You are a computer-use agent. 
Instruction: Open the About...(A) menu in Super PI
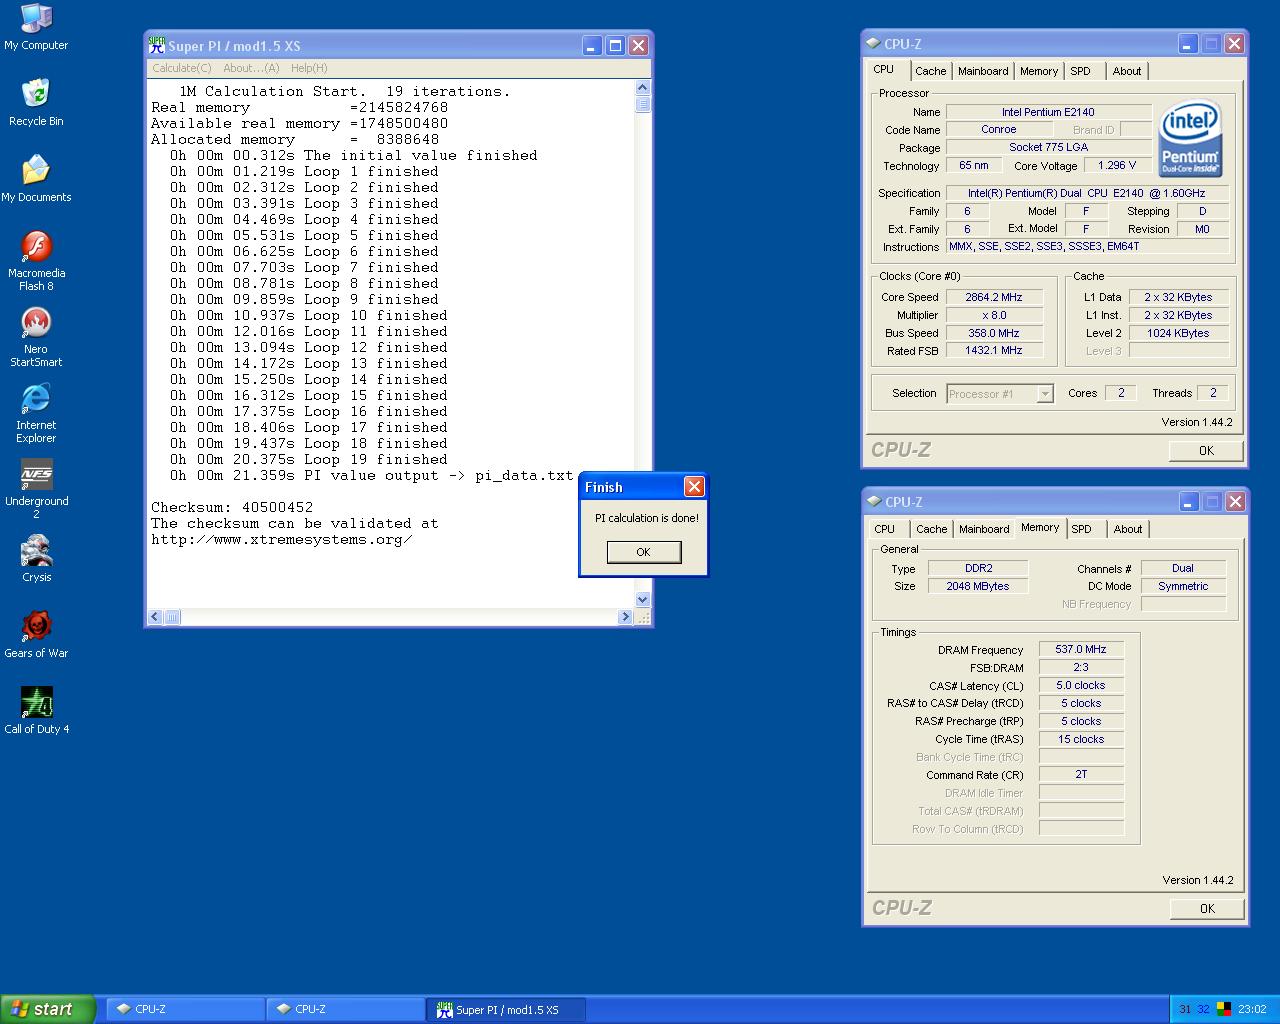pos(251,68)
